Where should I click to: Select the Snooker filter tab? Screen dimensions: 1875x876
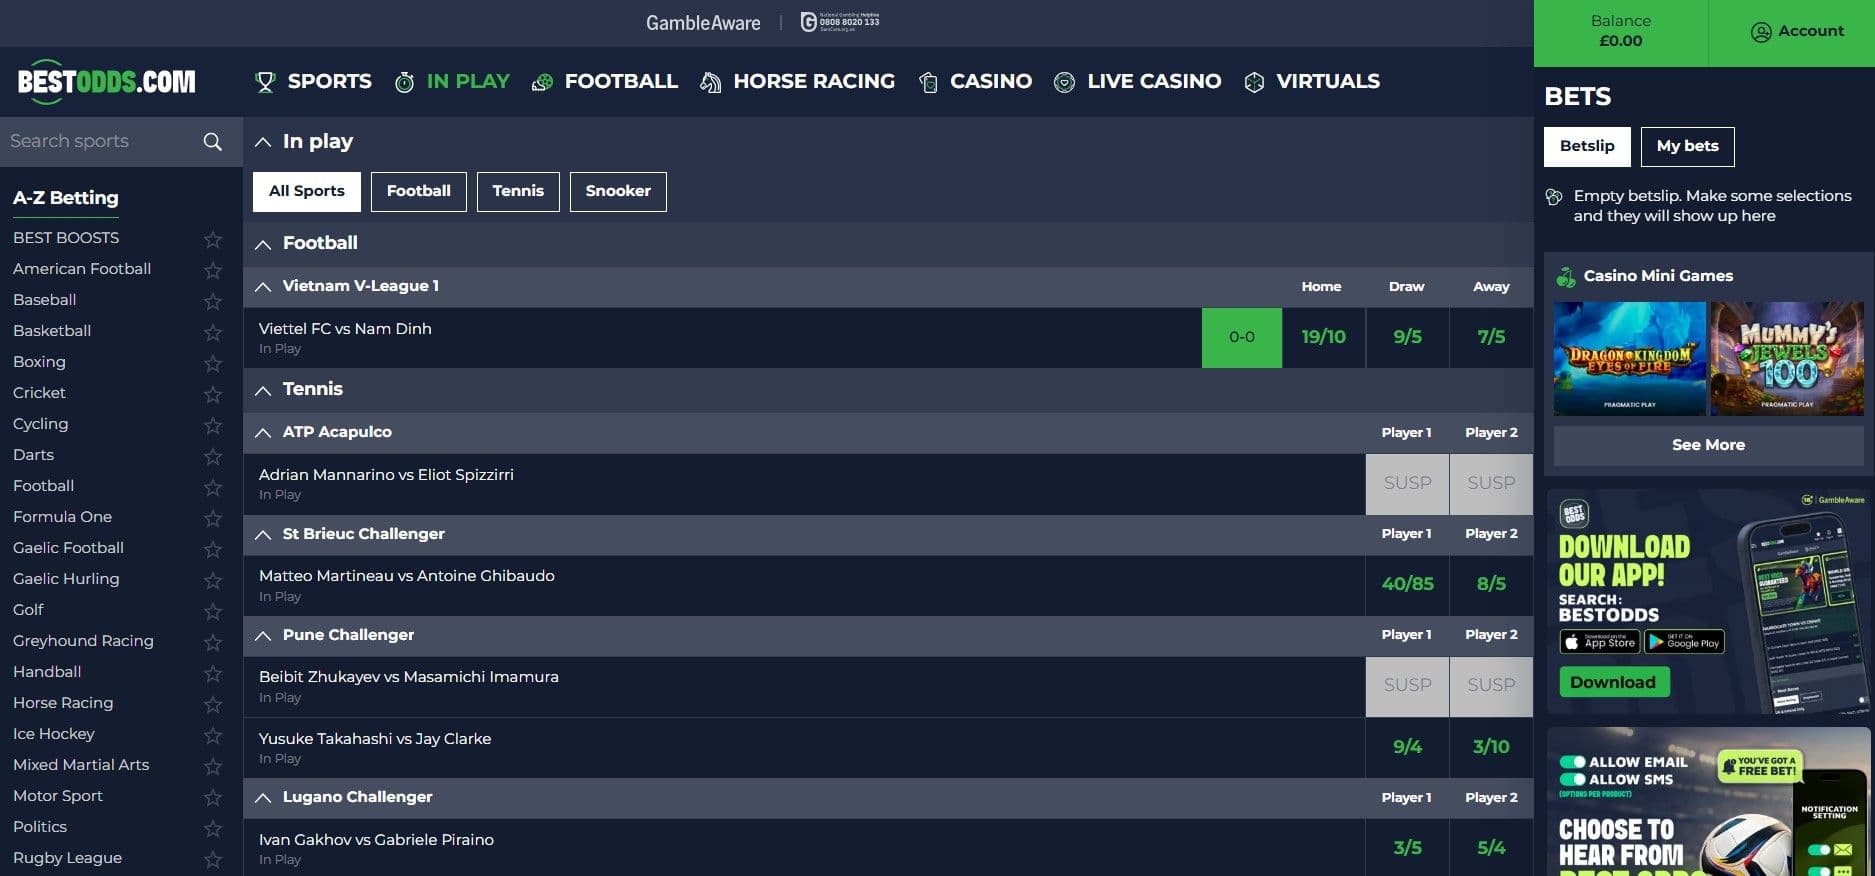pos(618,191)
